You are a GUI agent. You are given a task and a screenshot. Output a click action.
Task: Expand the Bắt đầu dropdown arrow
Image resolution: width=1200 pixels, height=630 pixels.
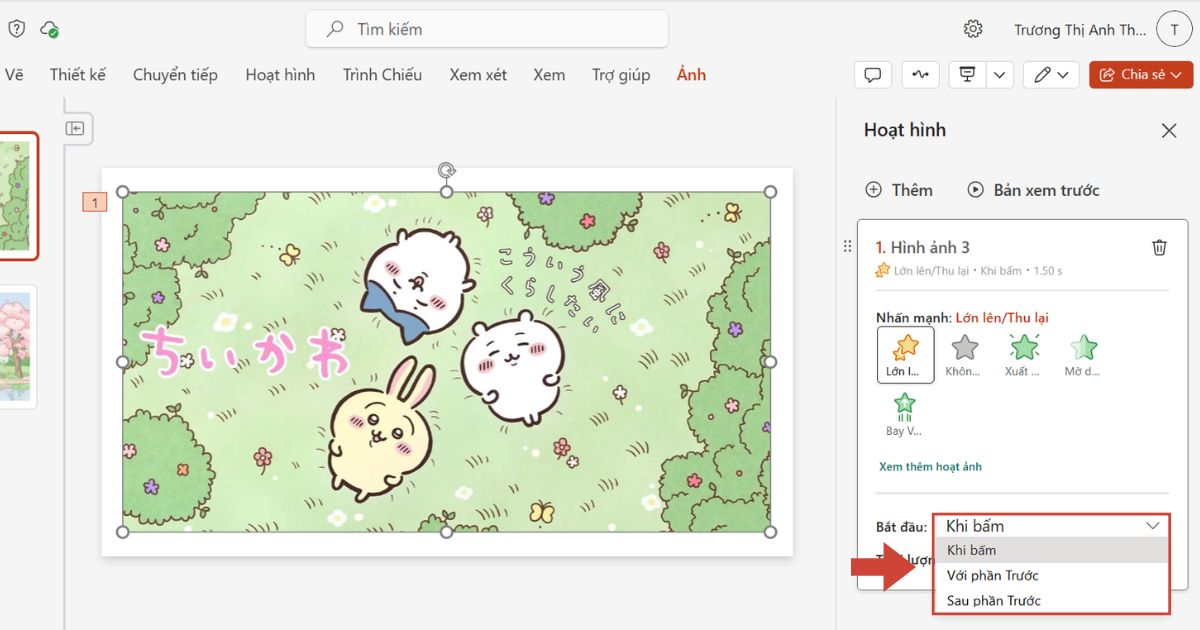[x=1153, y=526]
